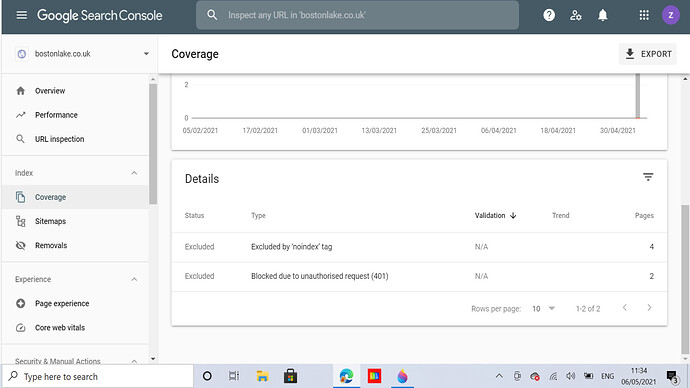
Task: Collapse the Index section
Action: click(134, 173)
